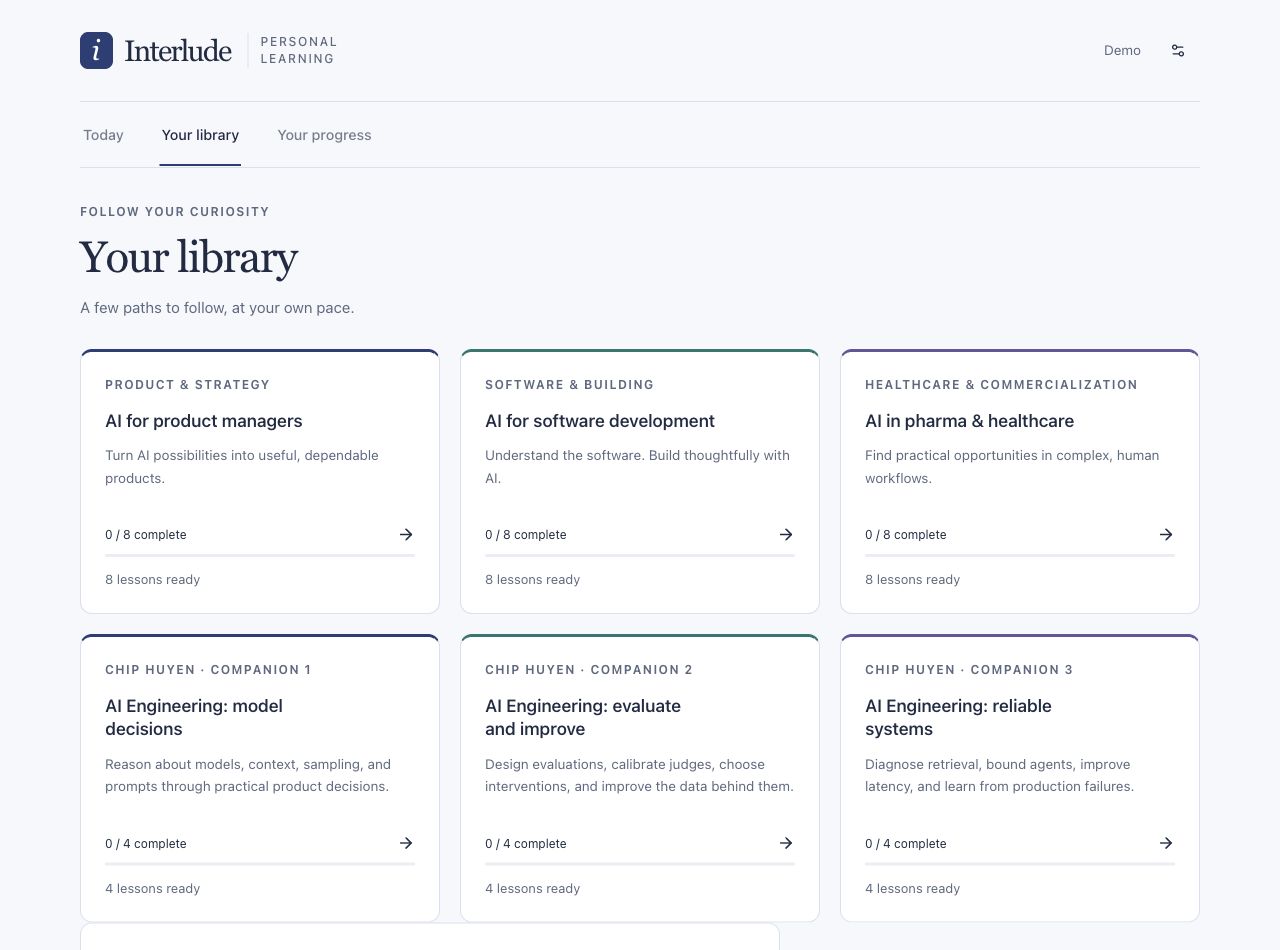Click the Software & Building category label
The image size is (1280, 950).
coord(569,385)
